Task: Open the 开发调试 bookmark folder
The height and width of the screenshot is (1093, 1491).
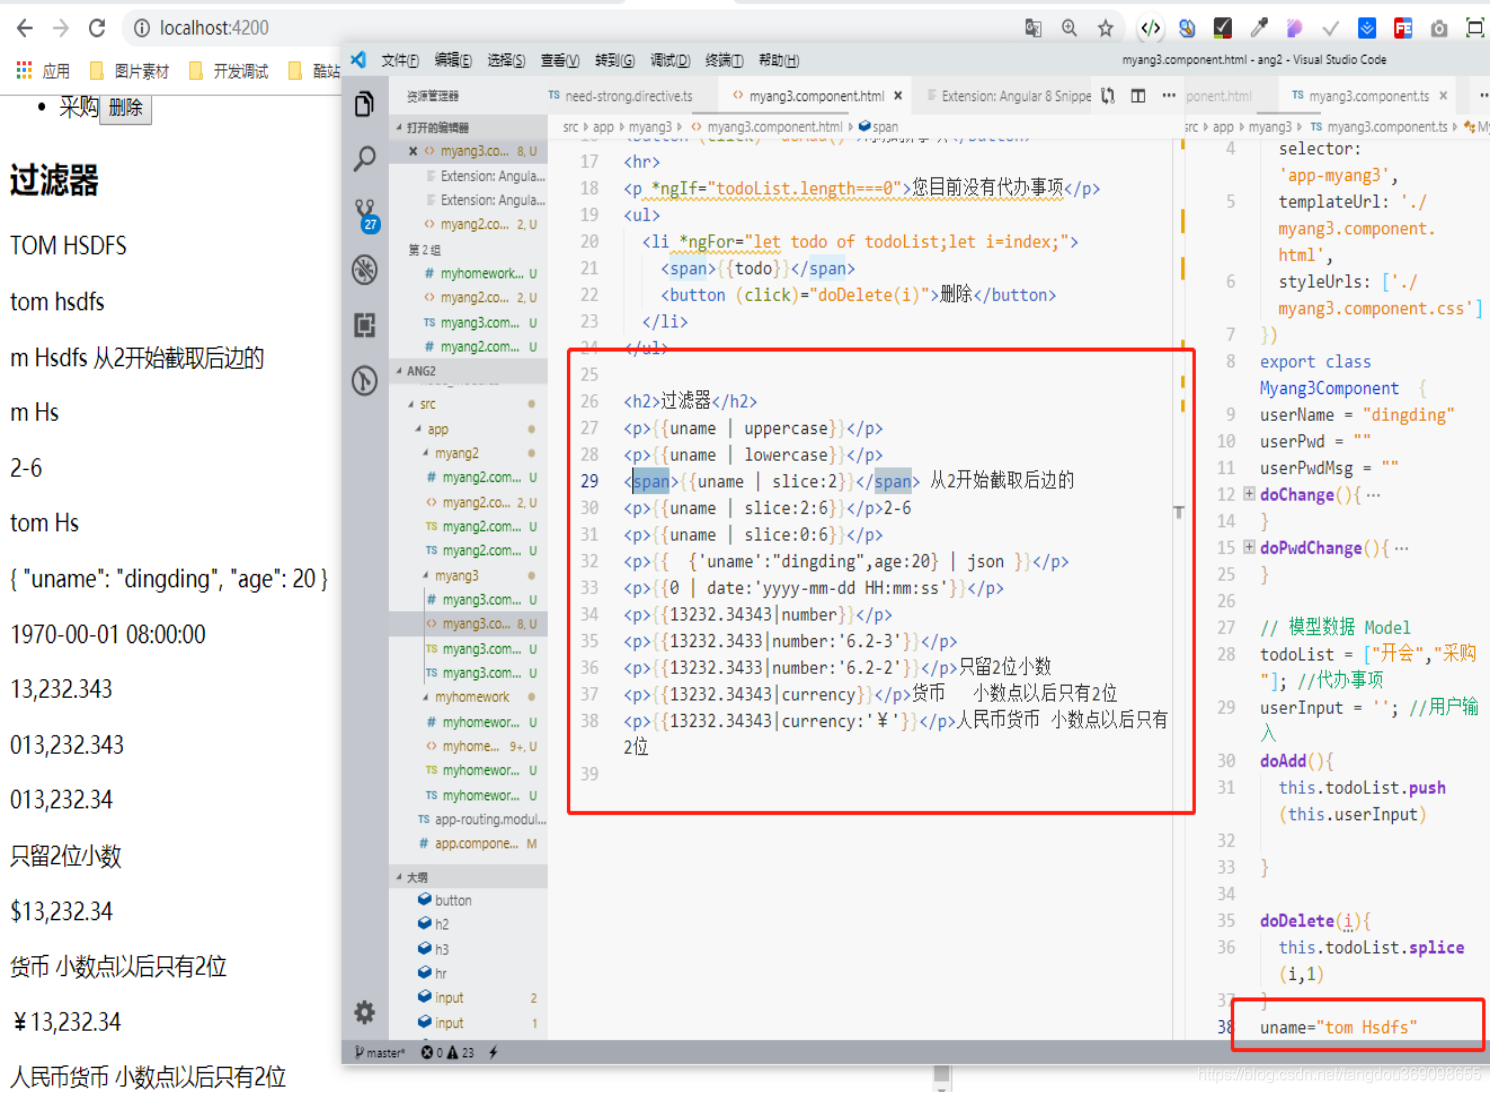Action: [x=229, y=71]
